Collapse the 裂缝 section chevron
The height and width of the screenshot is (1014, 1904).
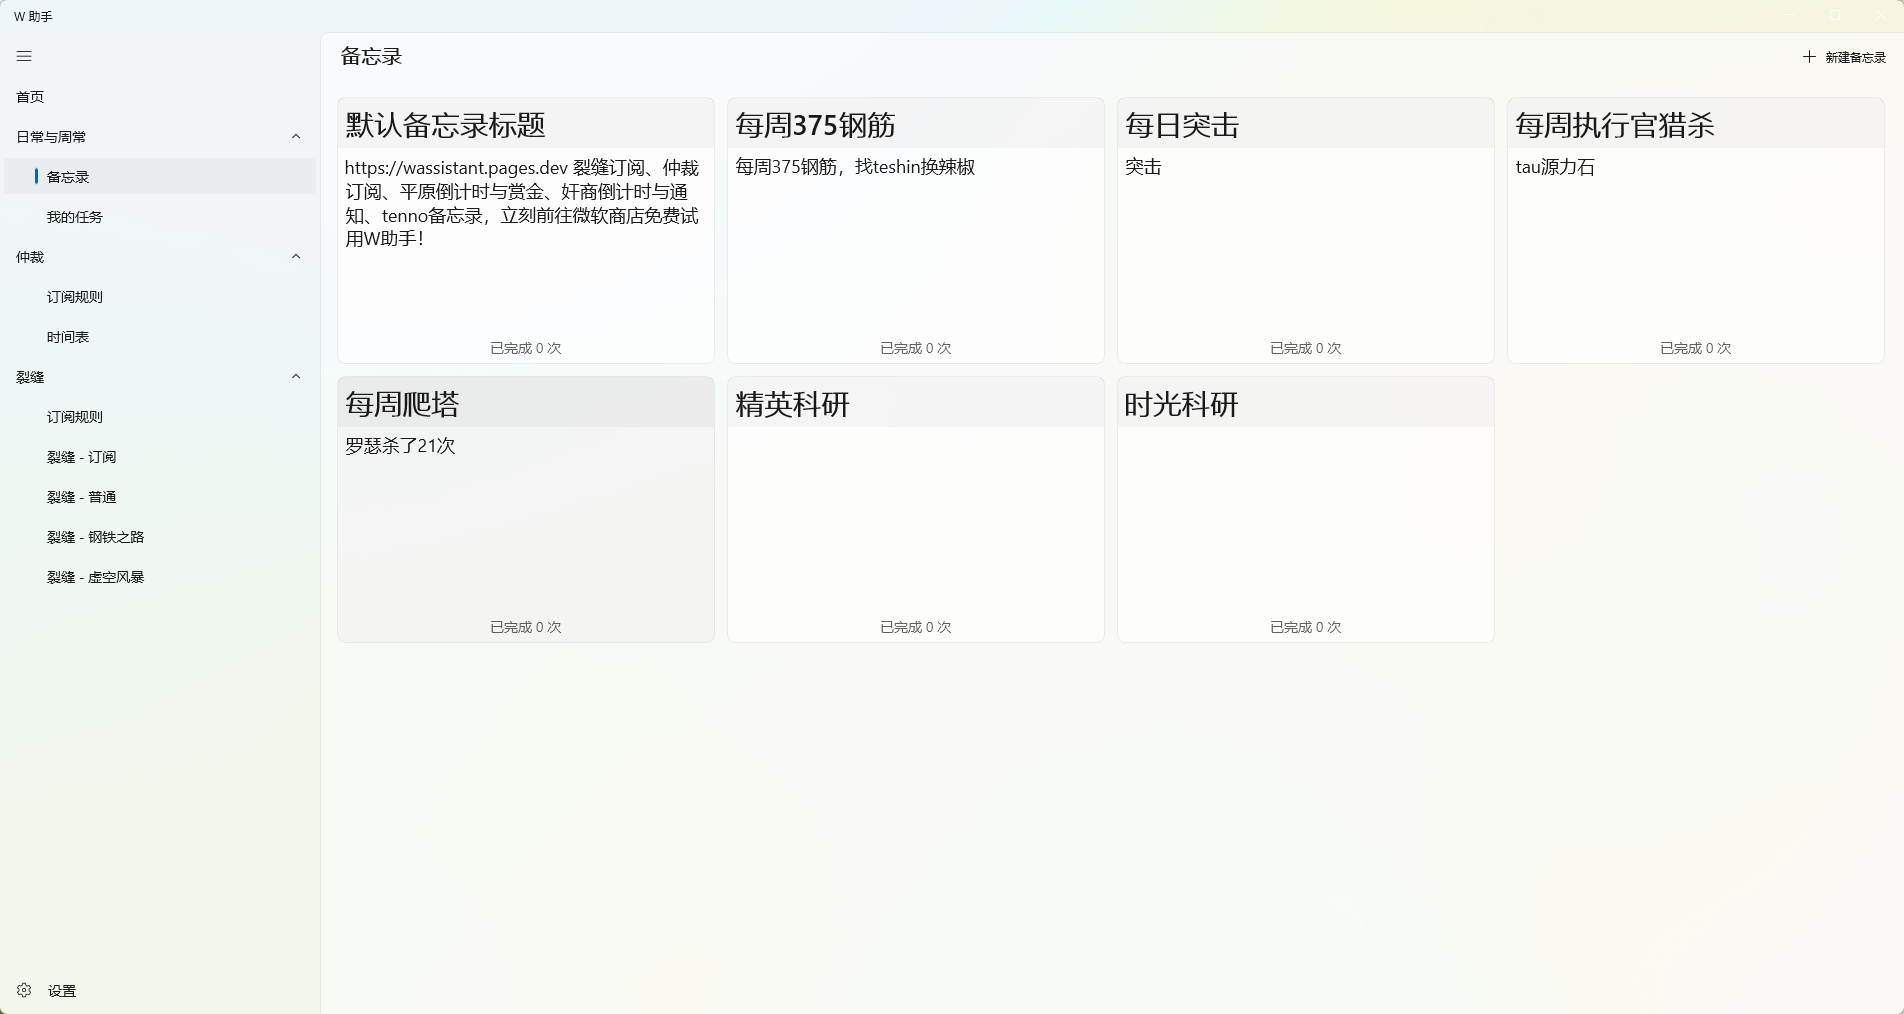click(x=296, y=377)
